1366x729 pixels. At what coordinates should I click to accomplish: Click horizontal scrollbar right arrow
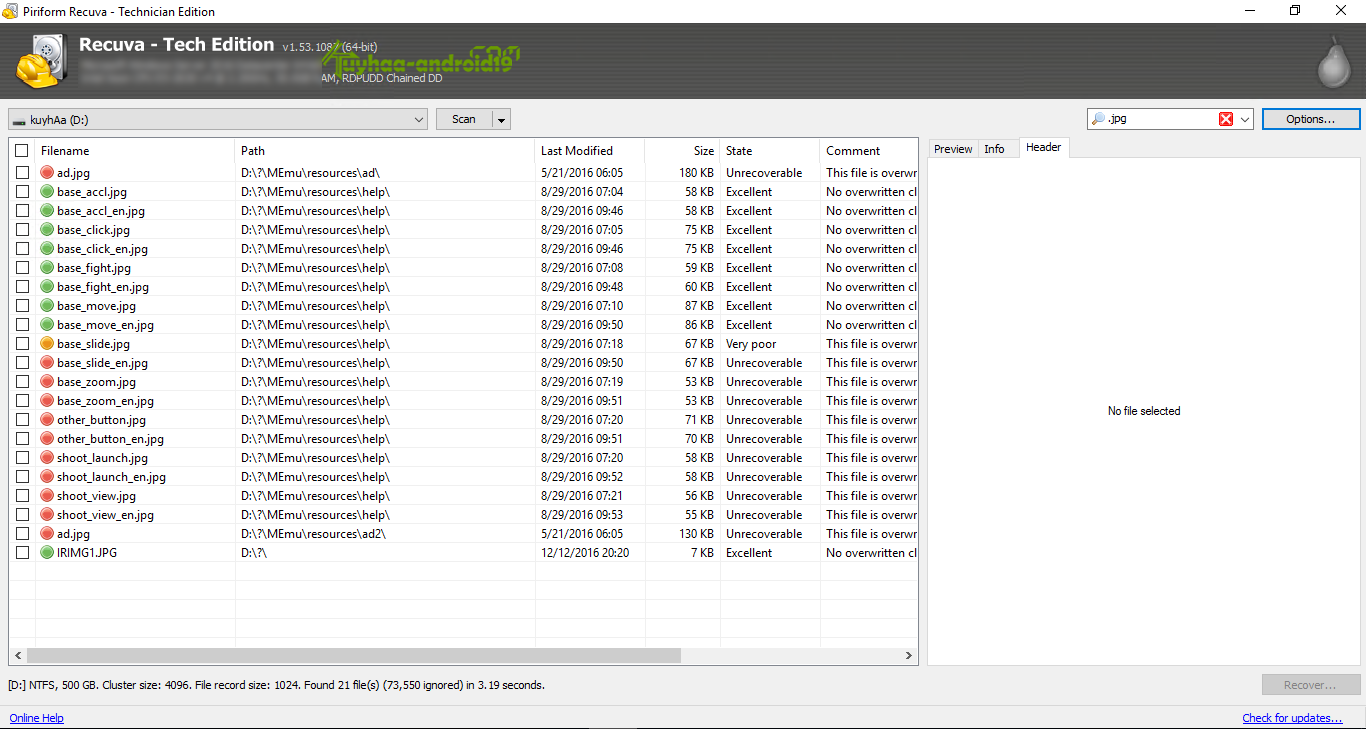point(909,656)
